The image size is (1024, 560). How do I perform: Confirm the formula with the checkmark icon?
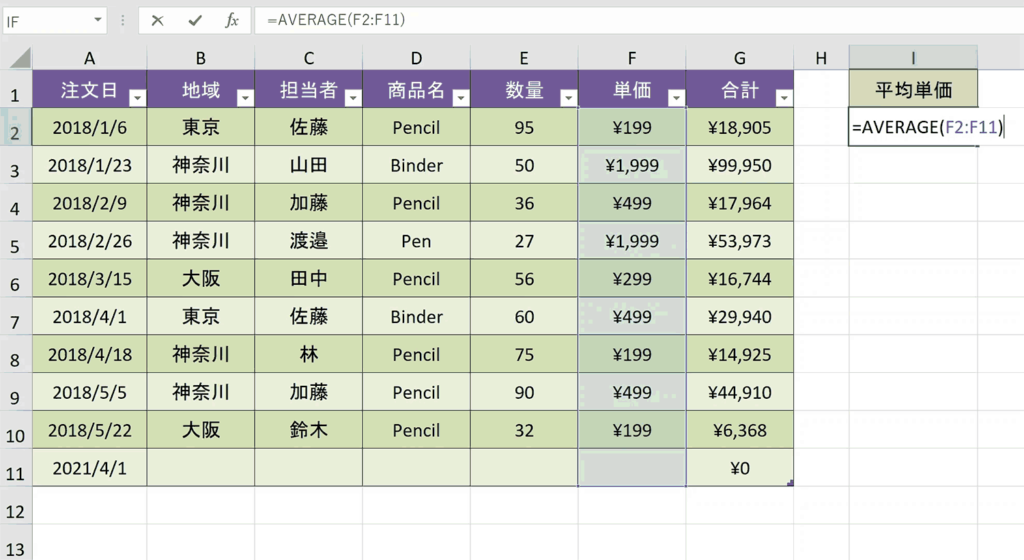[x=195, y=20]
